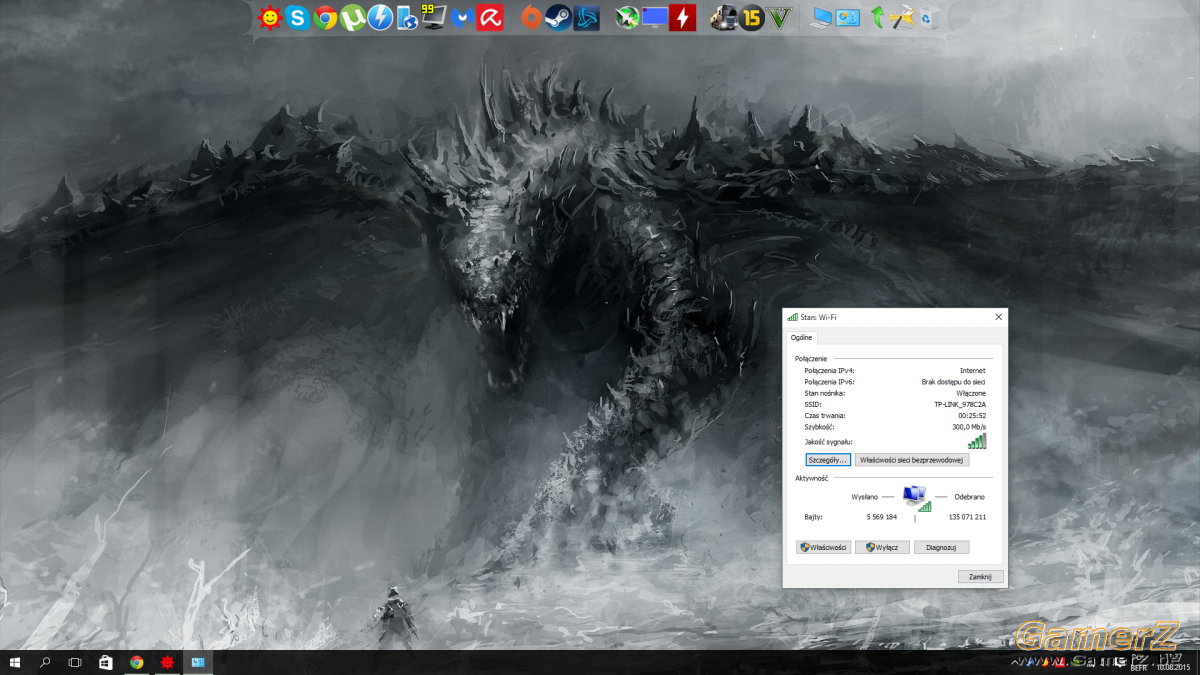Click the duration value 00:25:52

click(x=972, y=415)
